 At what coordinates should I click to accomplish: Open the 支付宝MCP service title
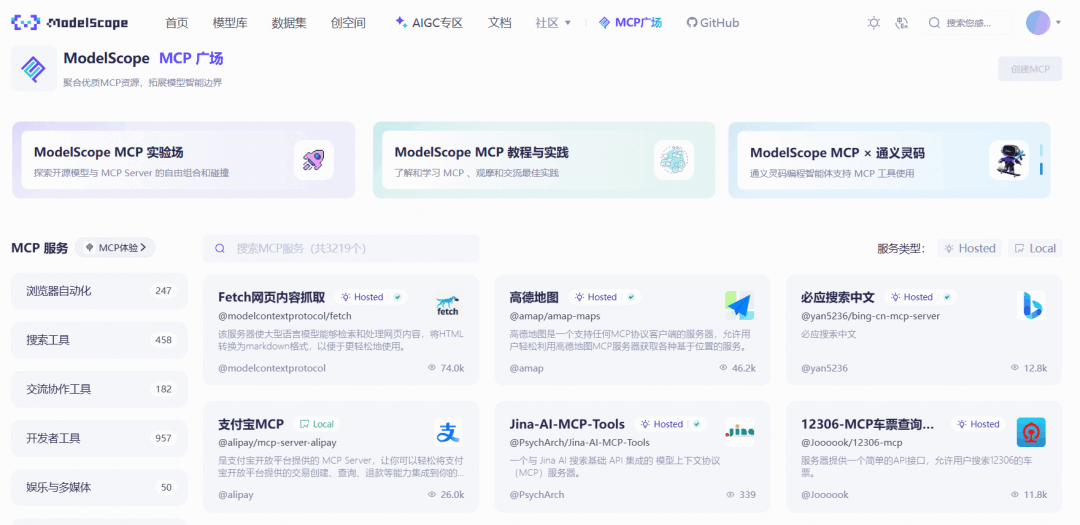[x=251, y=424]
